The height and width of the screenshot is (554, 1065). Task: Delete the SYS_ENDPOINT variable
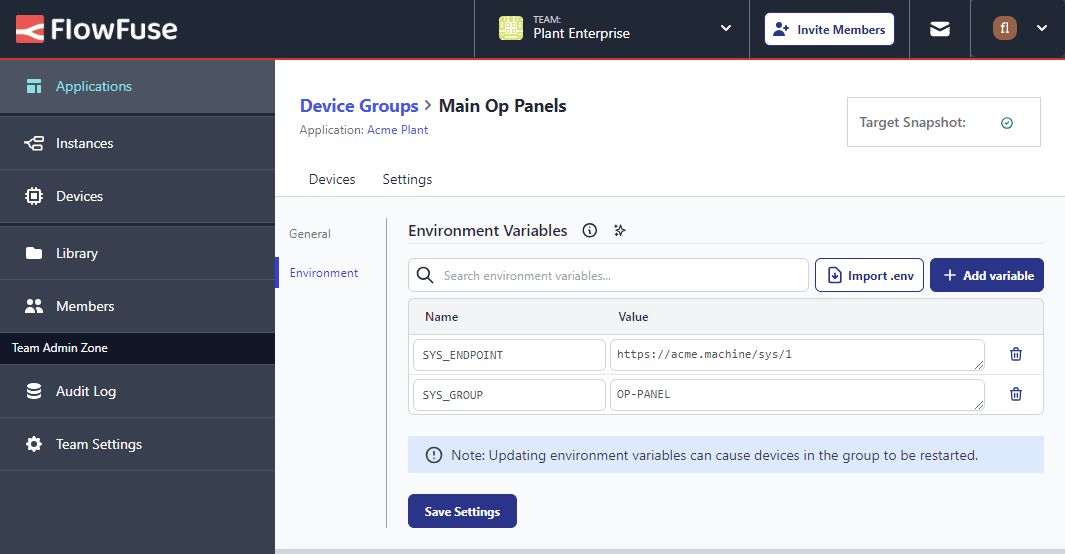click(1016, 354)
